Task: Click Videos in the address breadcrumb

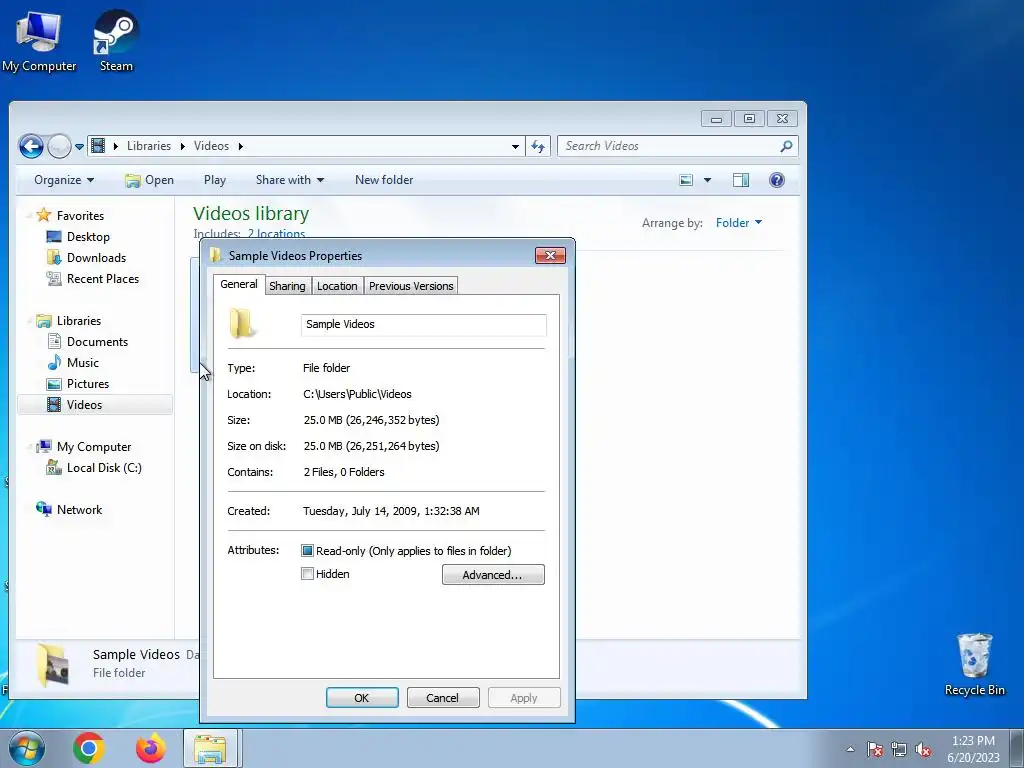Action: 211,146
